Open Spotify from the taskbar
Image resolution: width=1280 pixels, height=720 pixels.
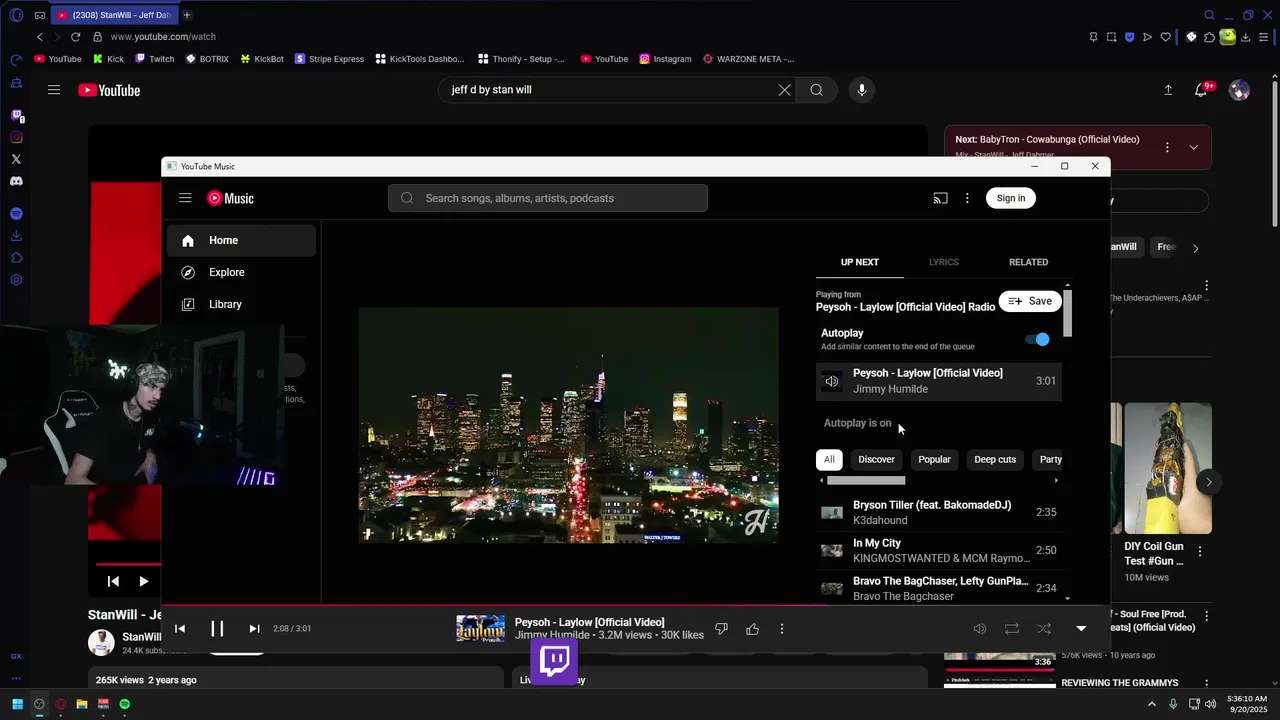[125, 704]
